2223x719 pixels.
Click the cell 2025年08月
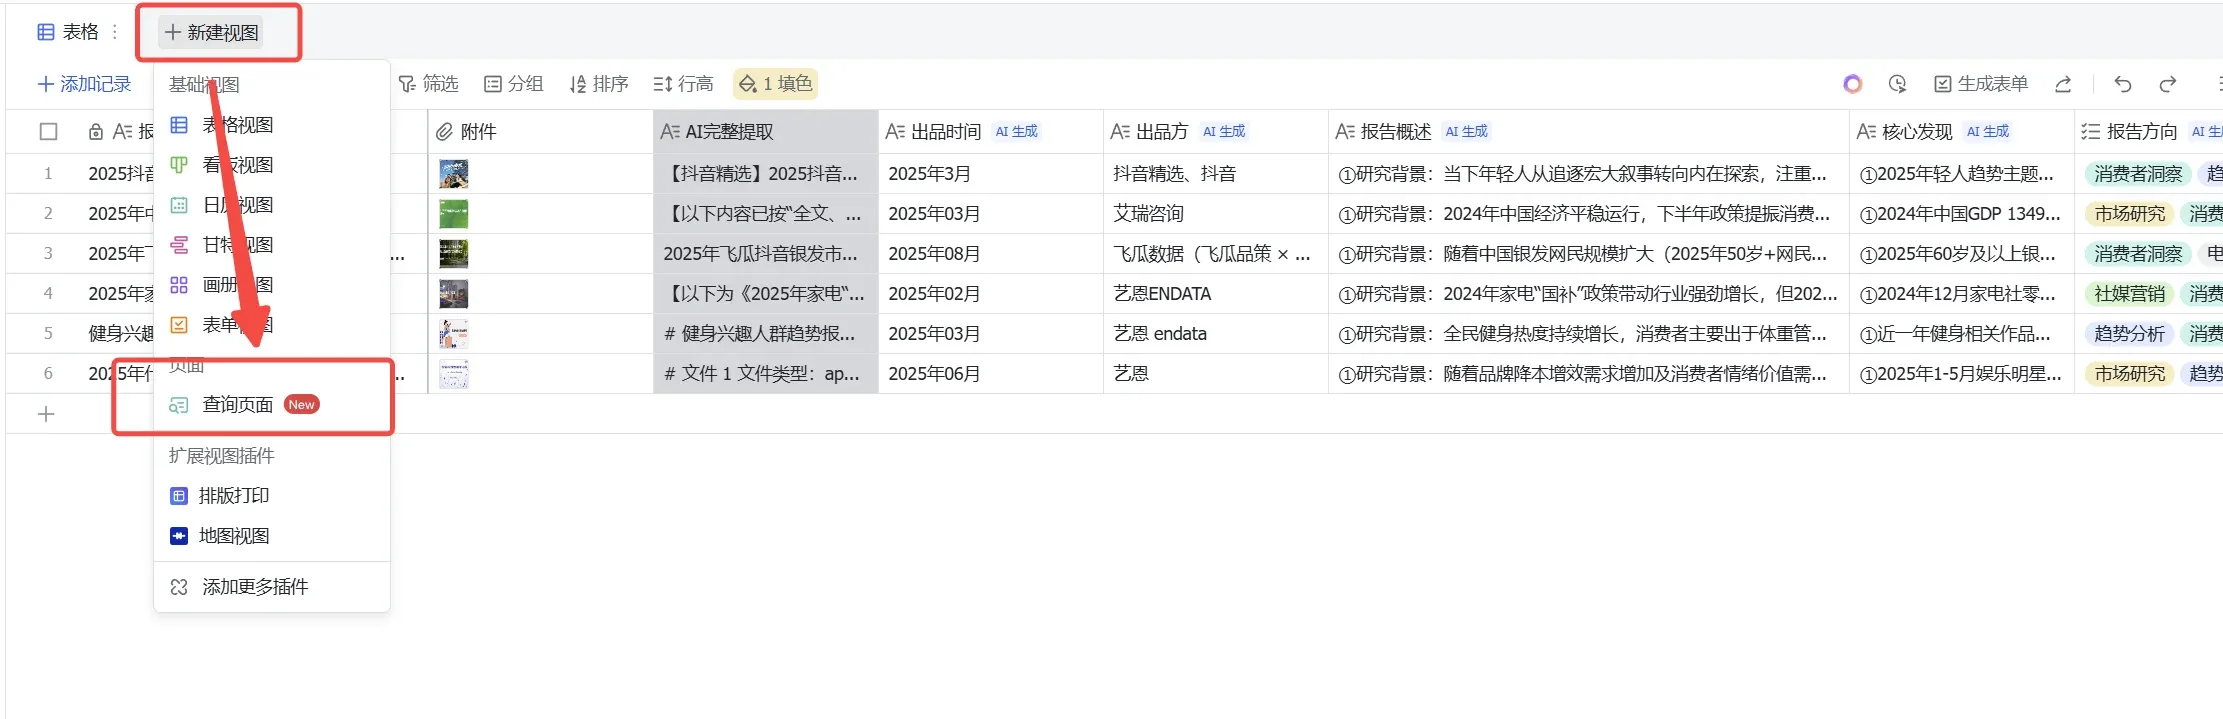[x=991, y=254]
